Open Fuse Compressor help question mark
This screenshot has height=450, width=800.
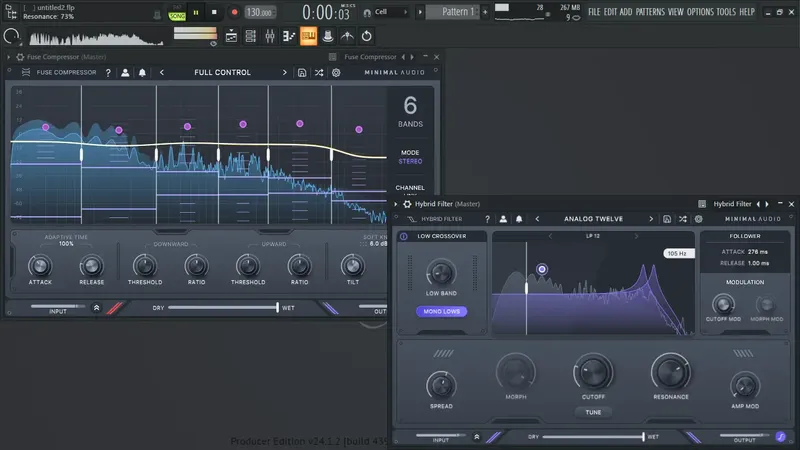pyautogui.click(x=108, y=73)
